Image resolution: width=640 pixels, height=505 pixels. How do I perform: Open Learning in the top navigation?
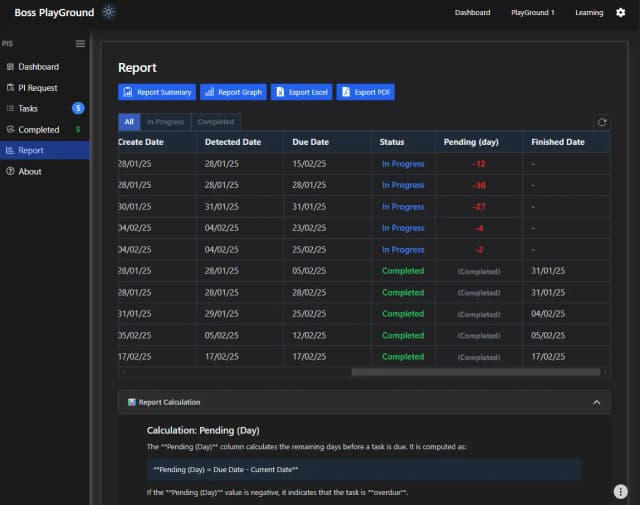coord(589,13)
